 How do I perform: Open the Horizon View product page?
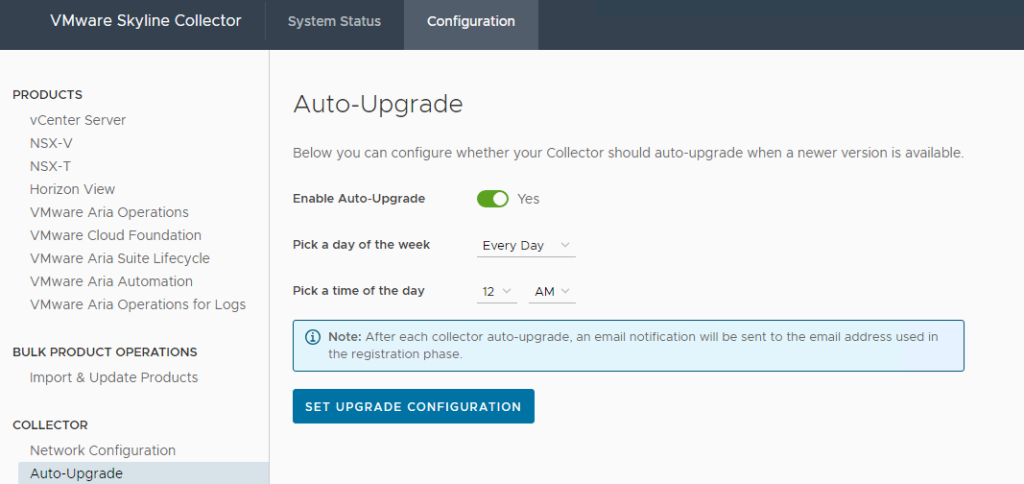pos(73,189)
